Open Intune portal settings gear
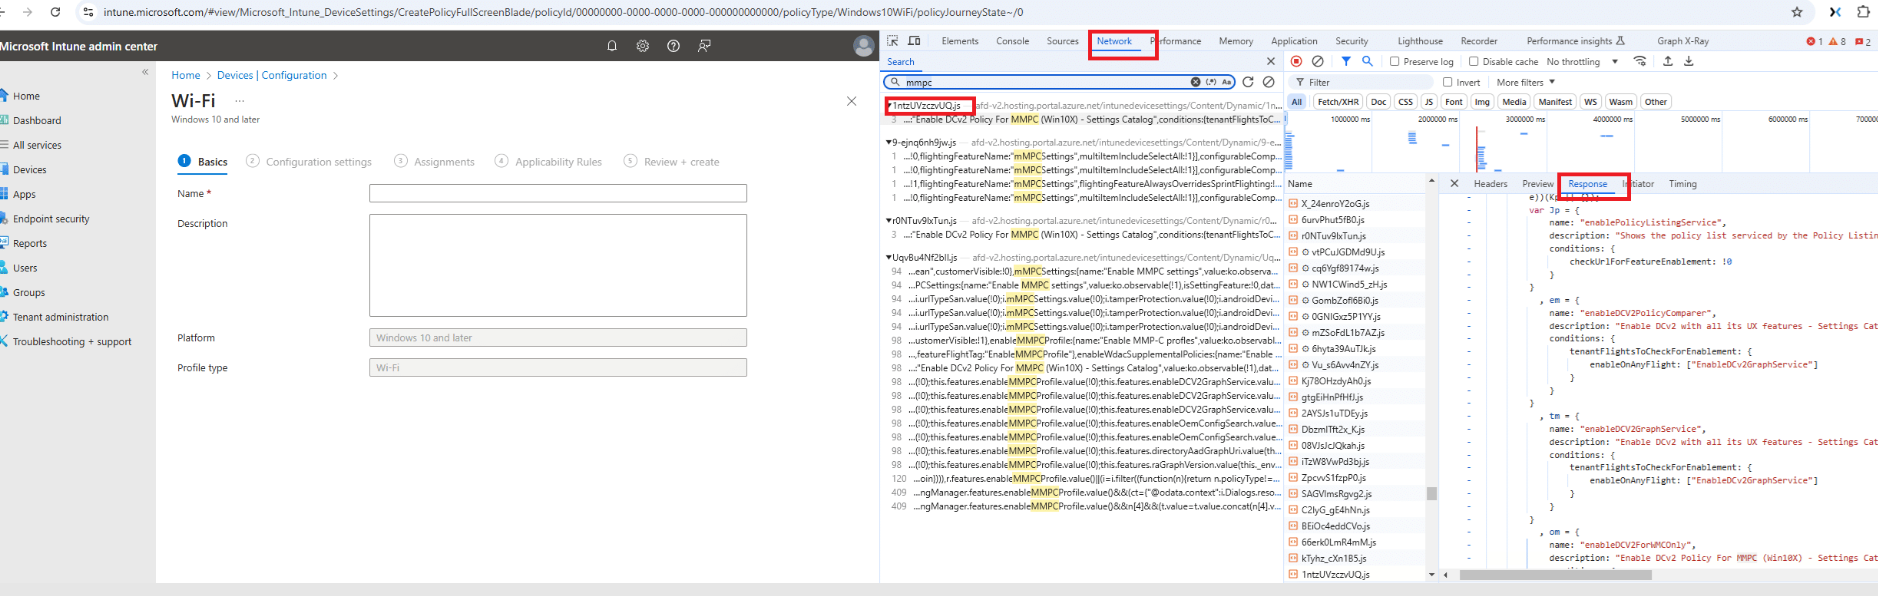The height and width of the screenshot is (596, 1878). click(643, 46)
